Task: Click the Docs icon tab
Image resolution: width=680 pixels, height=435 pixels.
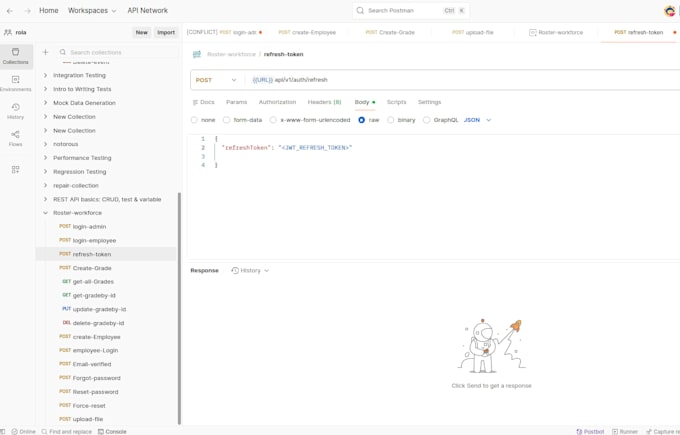Action: (203, 102)
